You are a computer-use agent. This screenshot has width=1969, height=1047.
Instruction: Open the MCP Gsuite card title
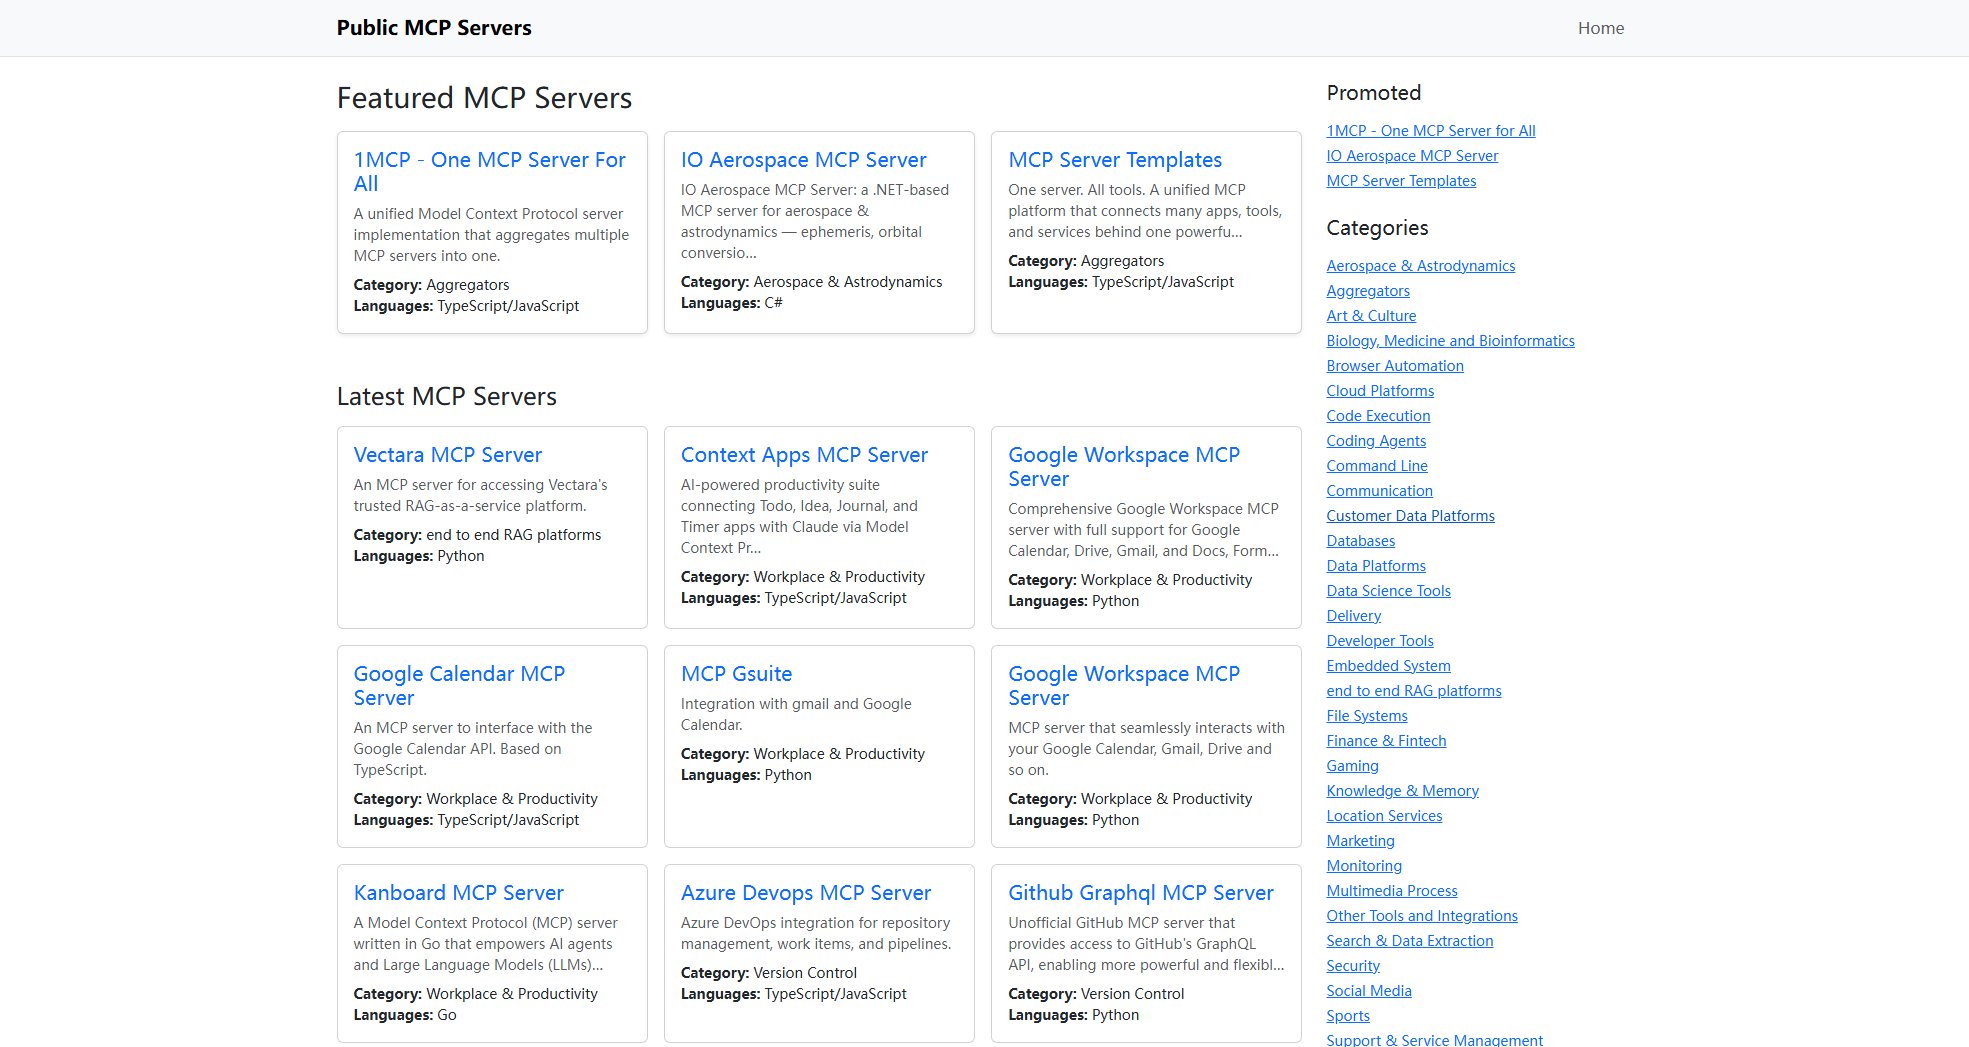736,674
